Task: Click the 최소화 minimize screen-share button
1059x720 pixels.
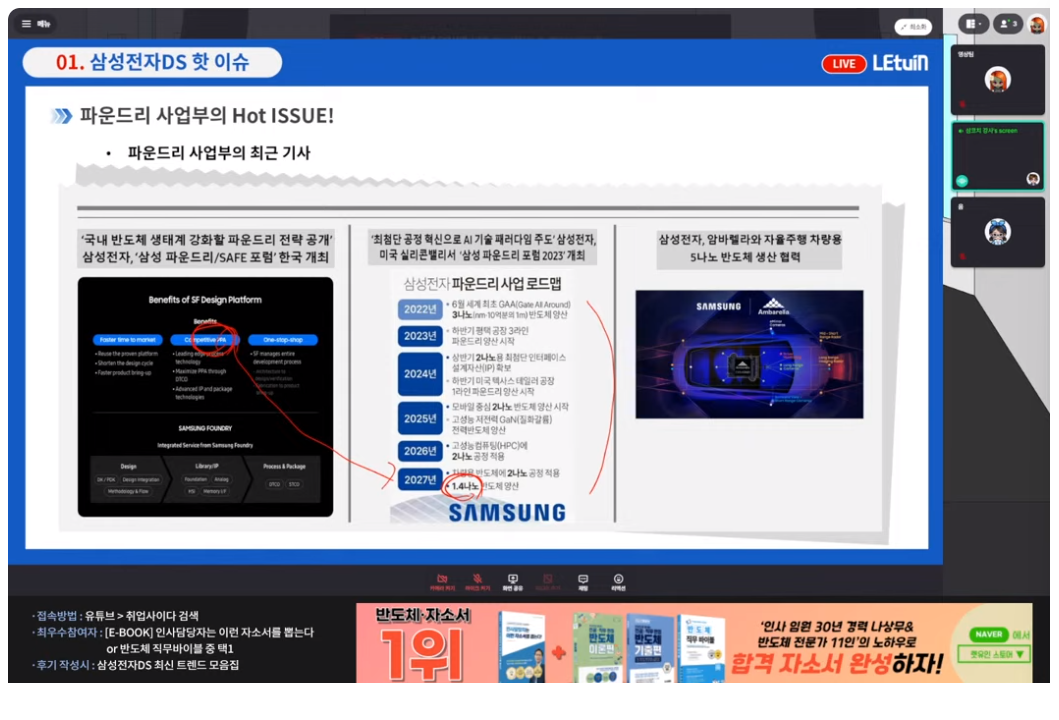Action: point(913,27)
